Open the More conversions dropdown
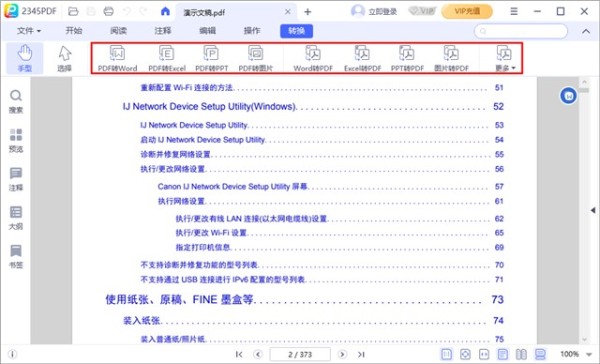This screenshot has width=600, height=364. (505, 59)
